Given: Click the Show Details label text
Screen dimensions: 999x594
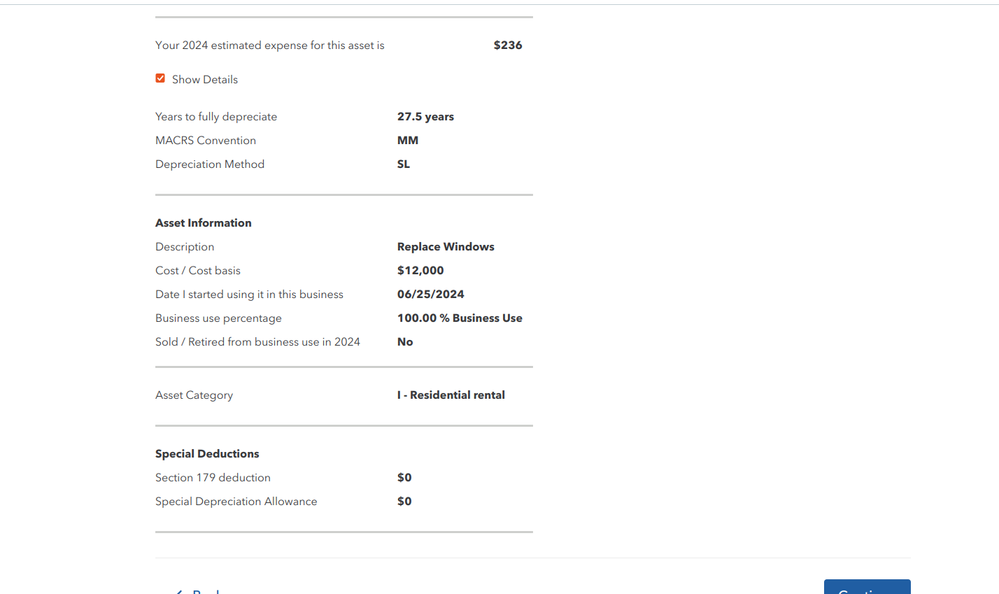Looking at the screenshot, I should [x=205, y=80].
